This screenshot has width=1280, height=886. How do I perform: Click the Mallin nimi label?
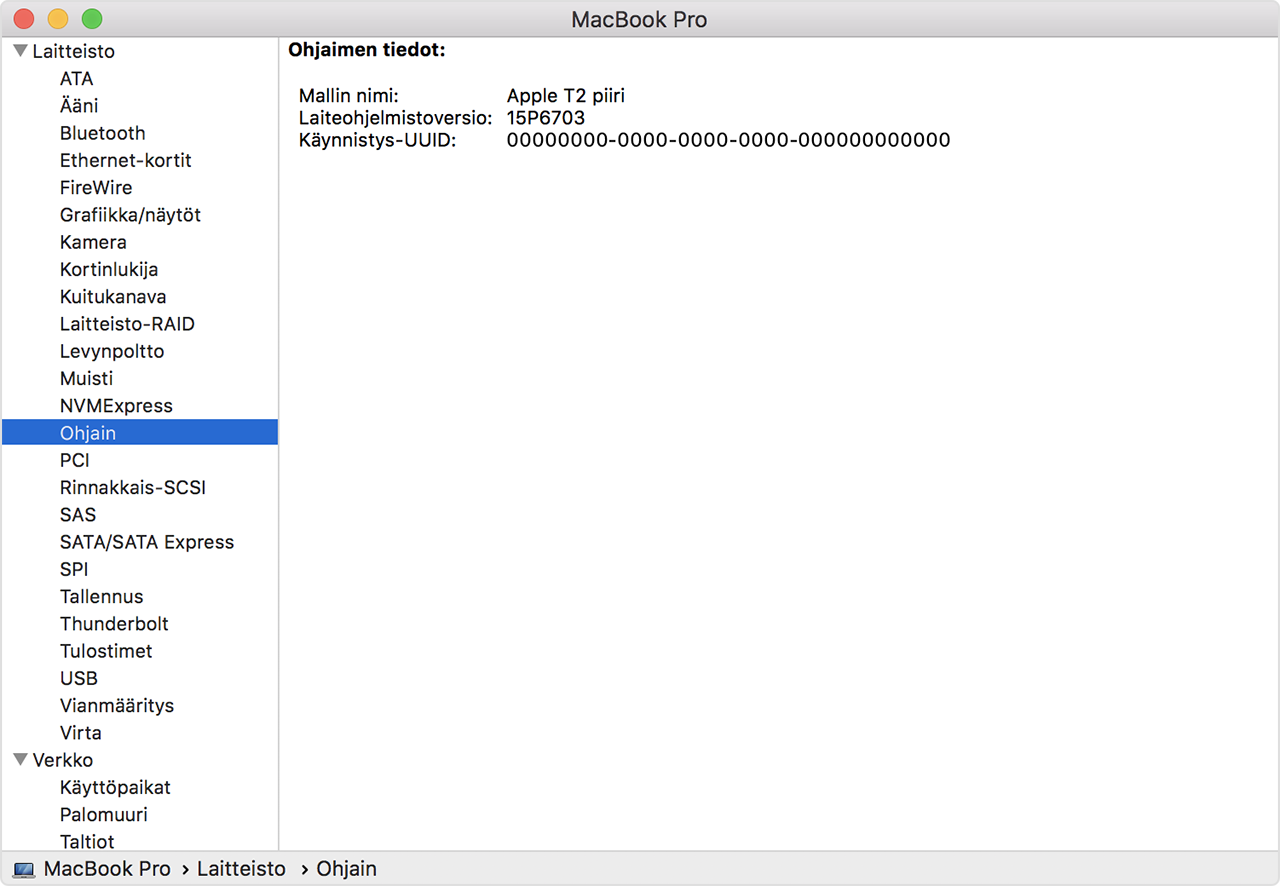[x=349, y=96]
